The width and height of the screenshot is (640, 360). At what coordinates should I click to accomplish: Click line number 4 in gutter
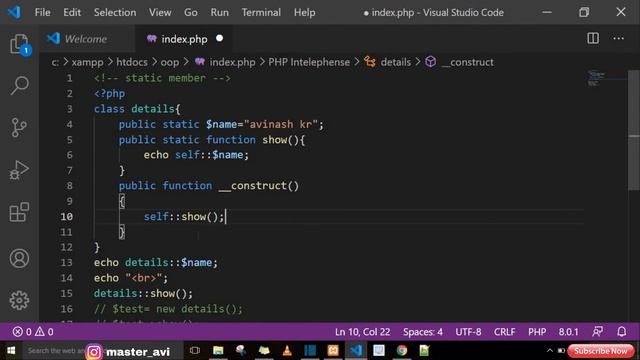pos(69,124)
